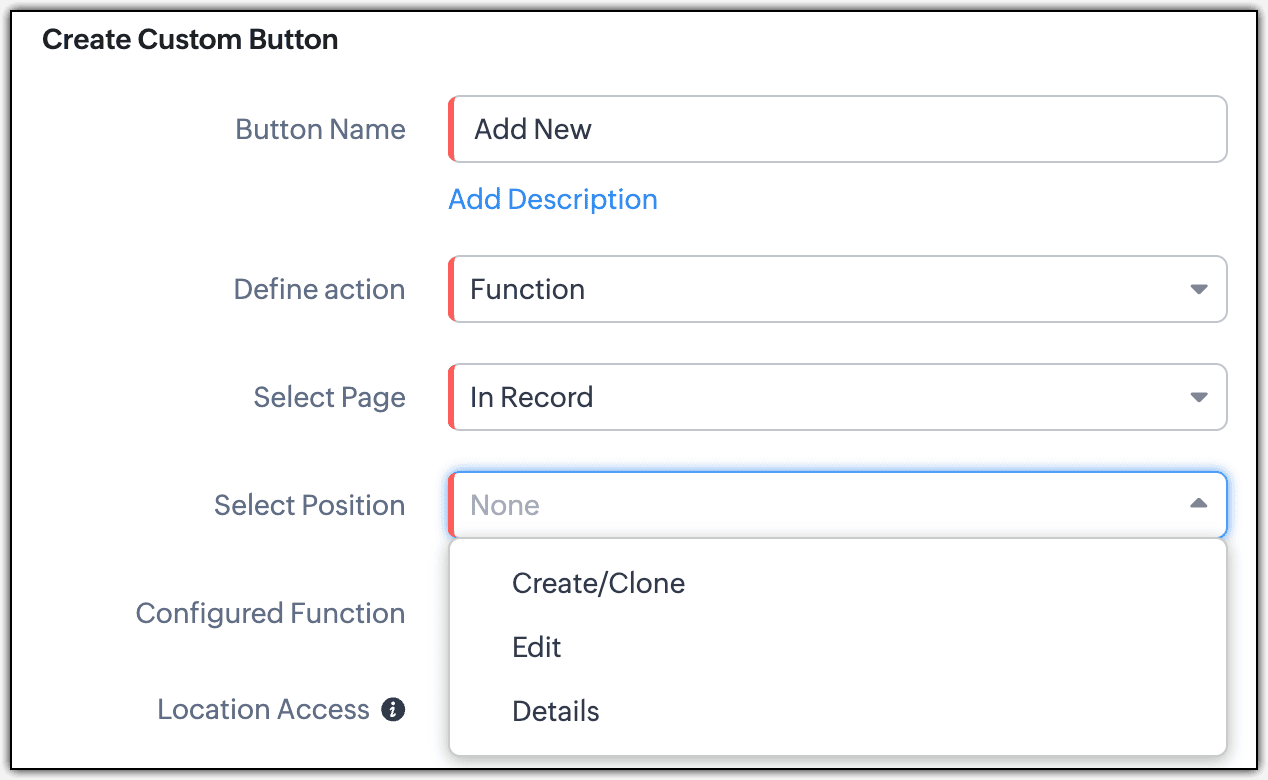Viewport: 1268px width, 780px height.
Task: Click the Define action label
Action: click(x=319, y=289)
